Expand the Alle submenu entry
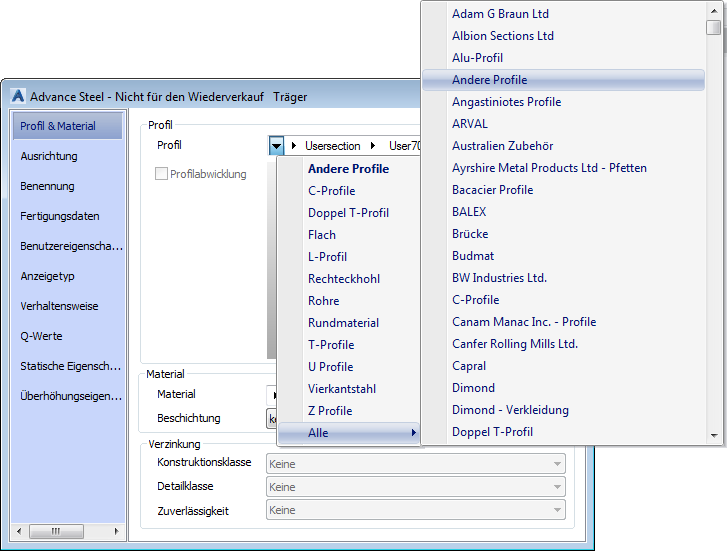Screen dimensions: 727x551 click(x=349, y=433)
